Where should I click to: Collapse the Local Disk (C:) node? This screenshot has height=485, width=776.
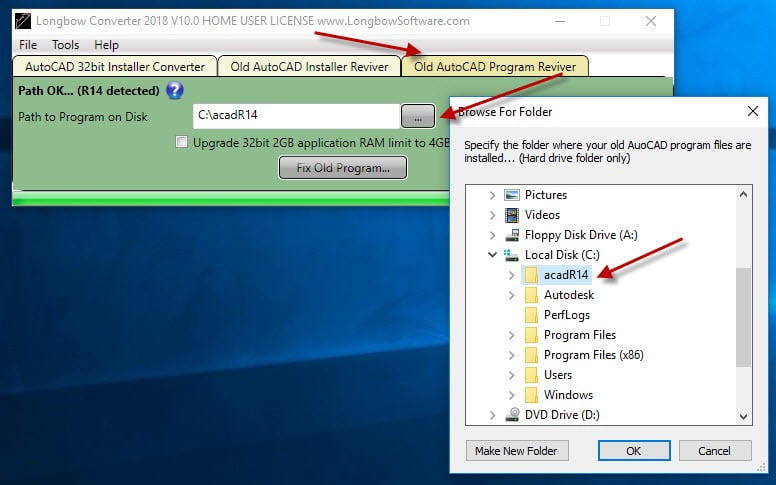point(492,255)
